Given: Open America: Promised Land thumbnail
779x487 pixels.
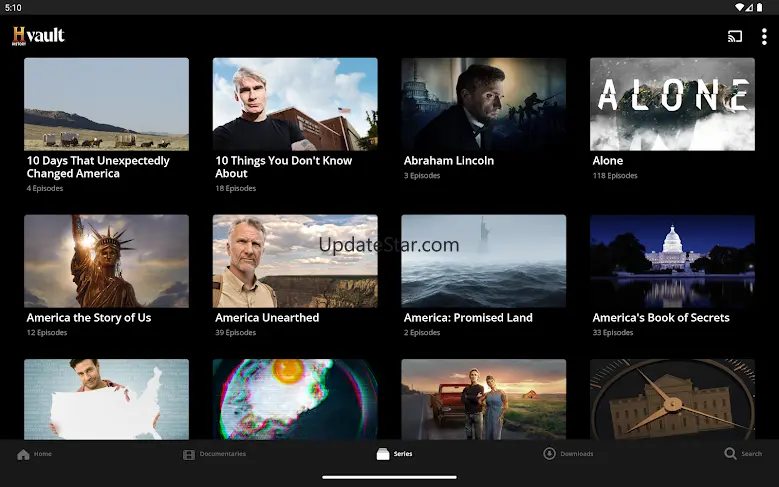Looking at the screenshot, I should [x=483, y=261].
